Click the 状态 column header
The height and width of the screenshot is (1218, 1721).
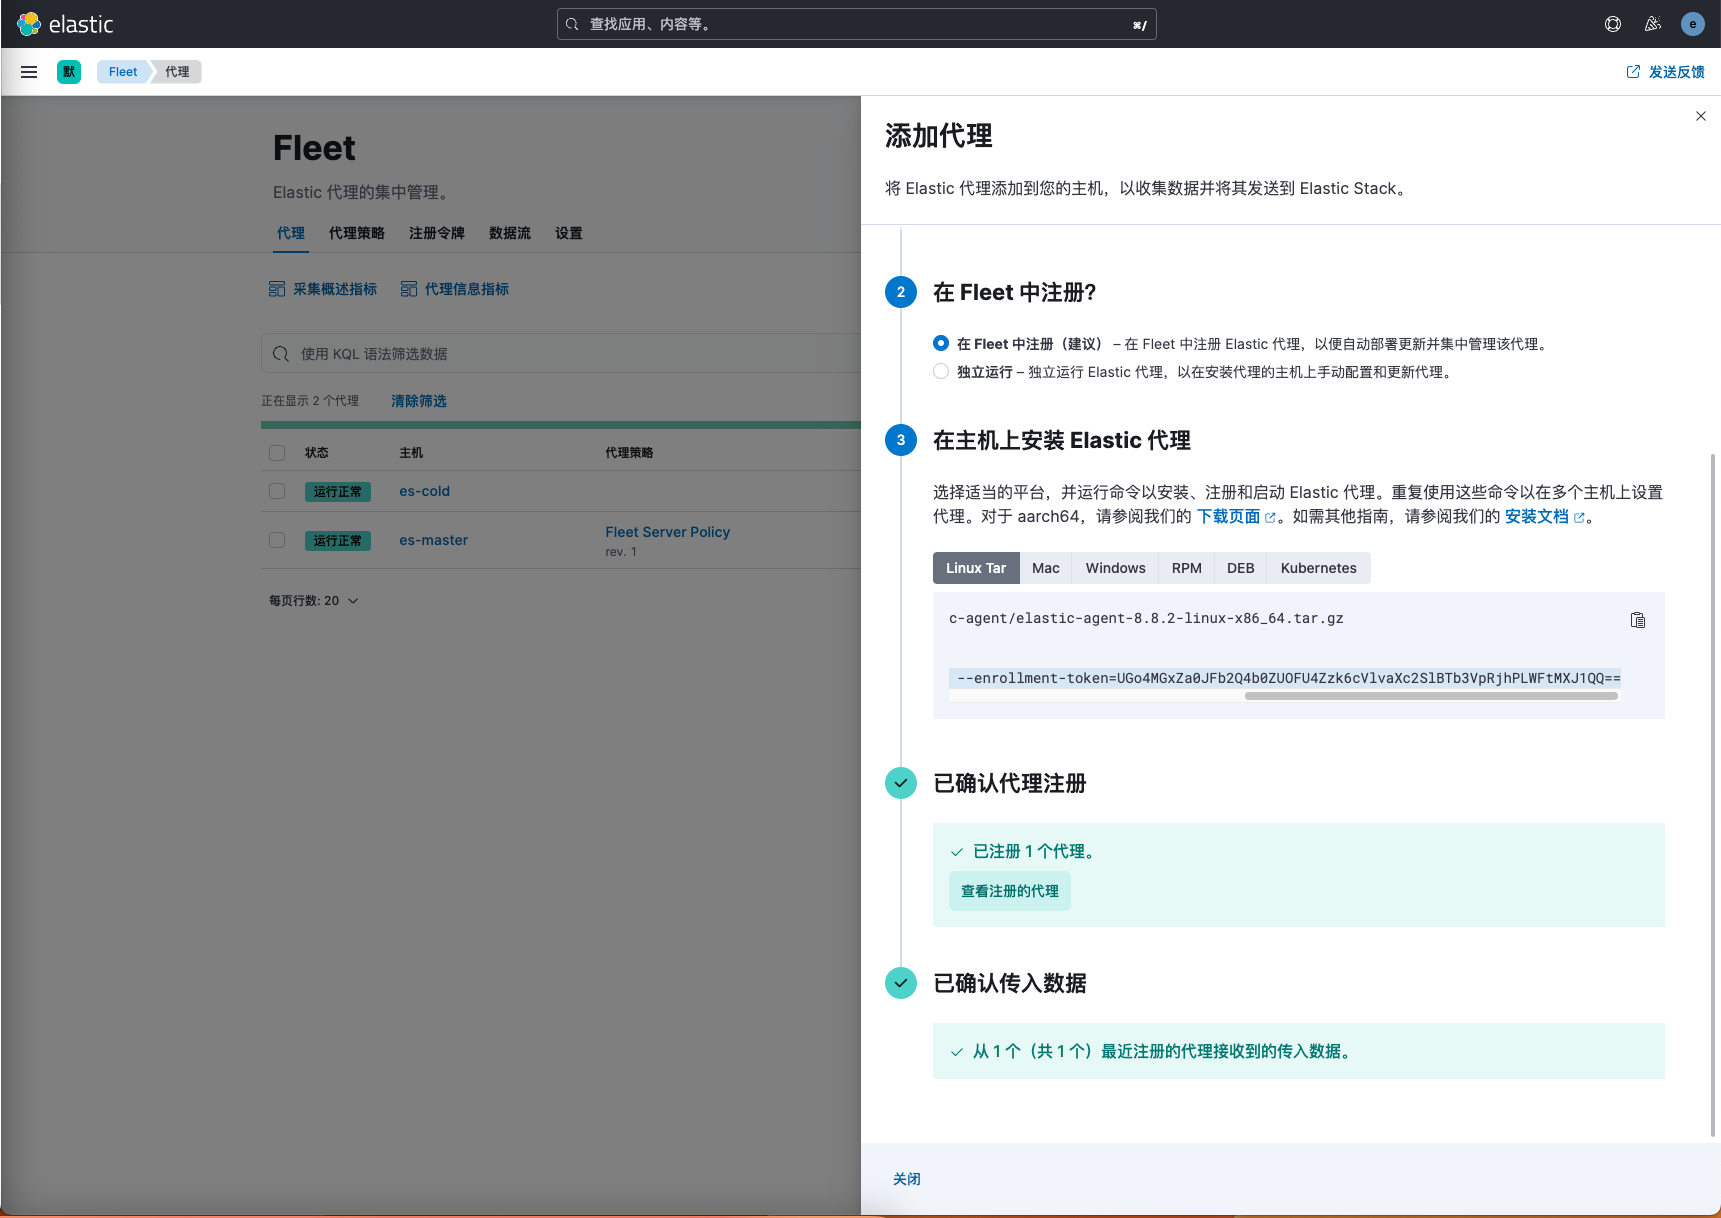[317, 453]
